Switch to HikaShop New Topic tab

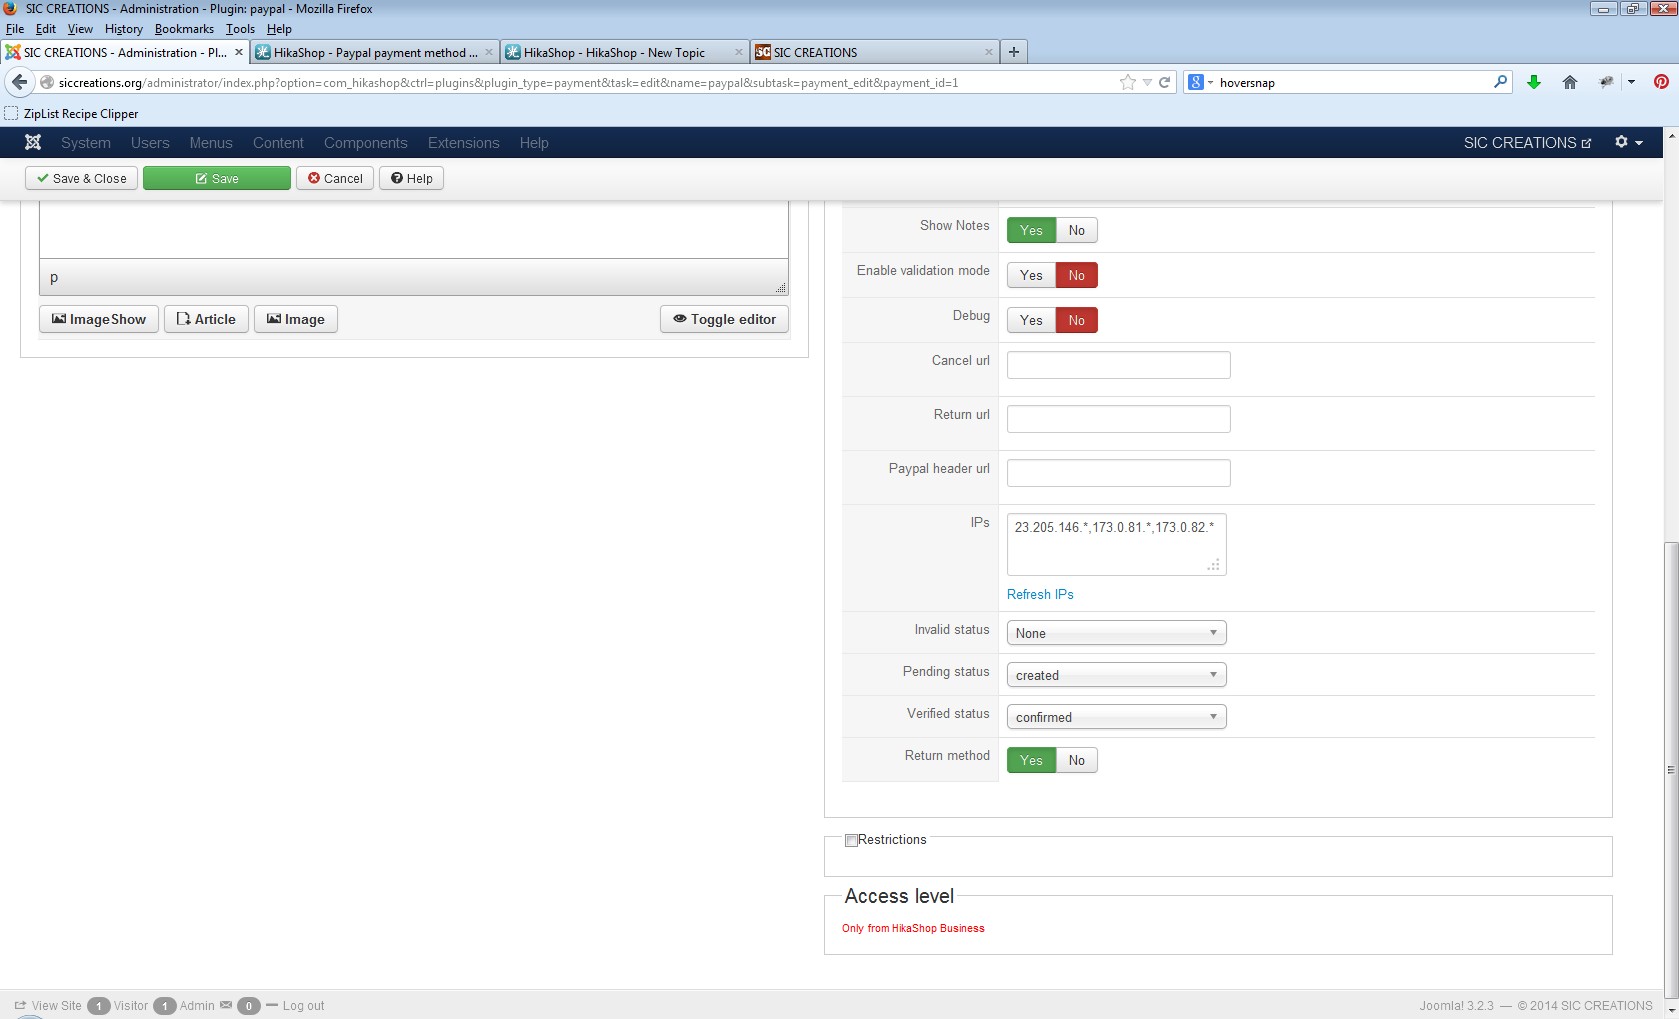[x=625, y=52]
